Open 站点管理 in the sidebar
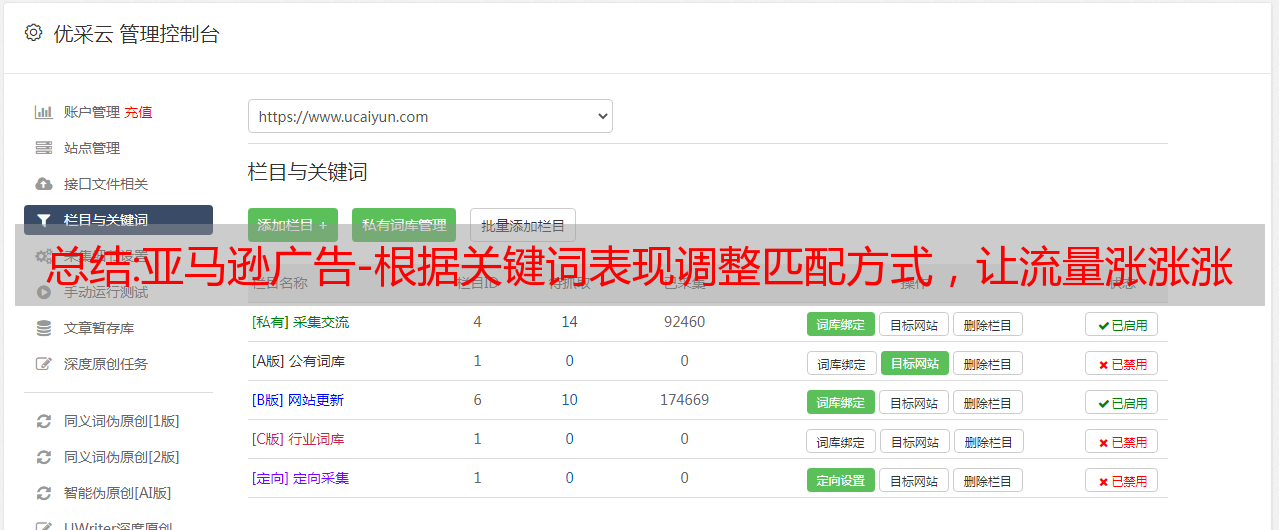The height and width of the screenshot is (530, 1279). click(92, 148)
